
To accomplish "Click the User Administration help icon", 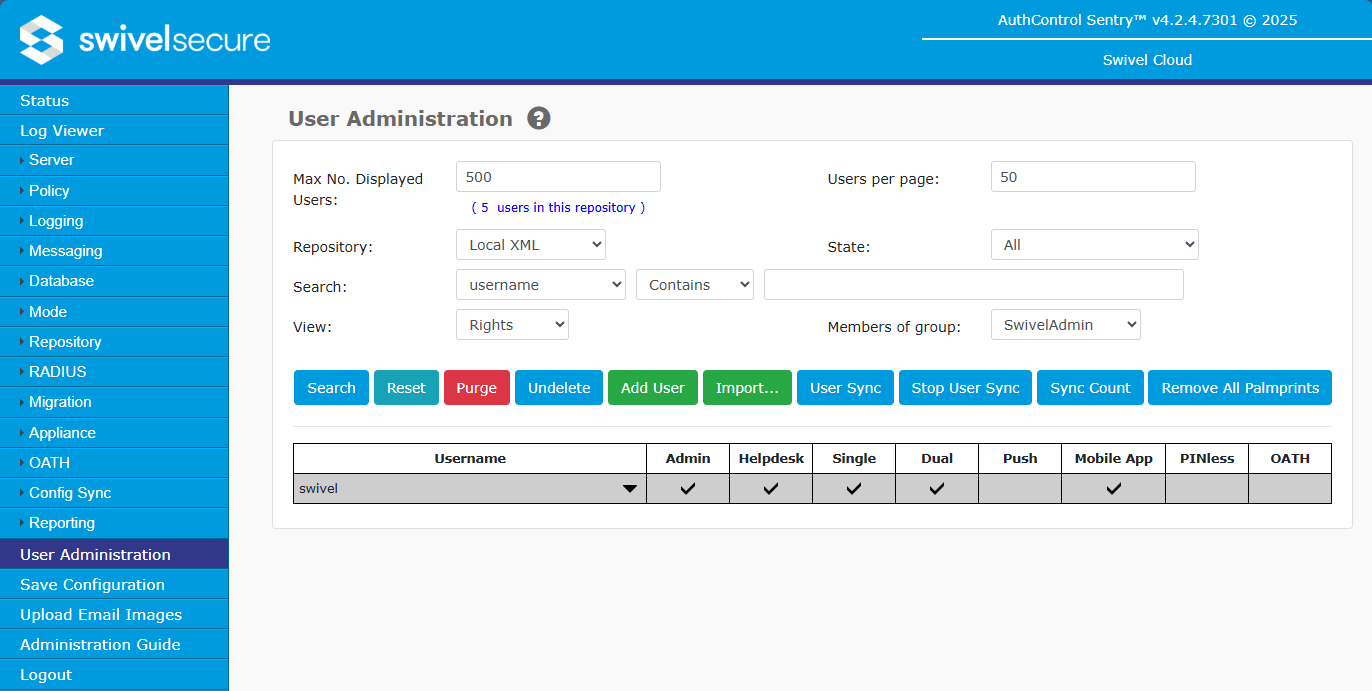I will click(538, 118).
